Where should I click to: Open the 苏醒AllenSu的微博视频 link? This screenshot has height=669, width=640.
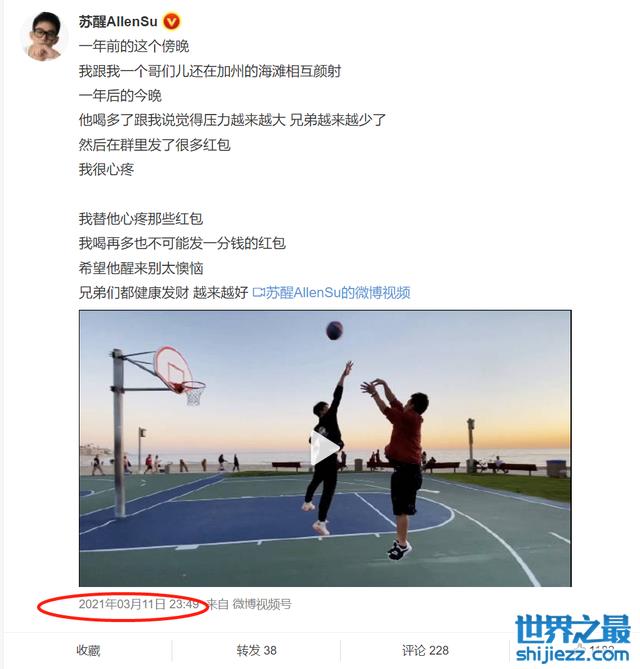click(x=338, y=293)
